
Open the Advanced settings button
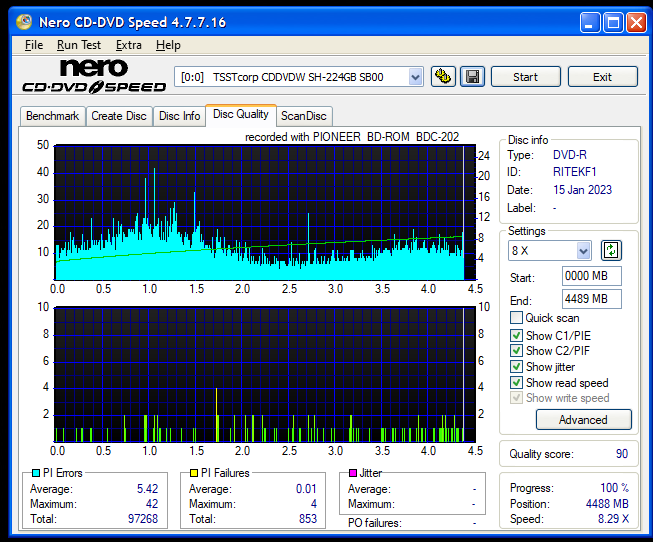(x=583, y=420)
